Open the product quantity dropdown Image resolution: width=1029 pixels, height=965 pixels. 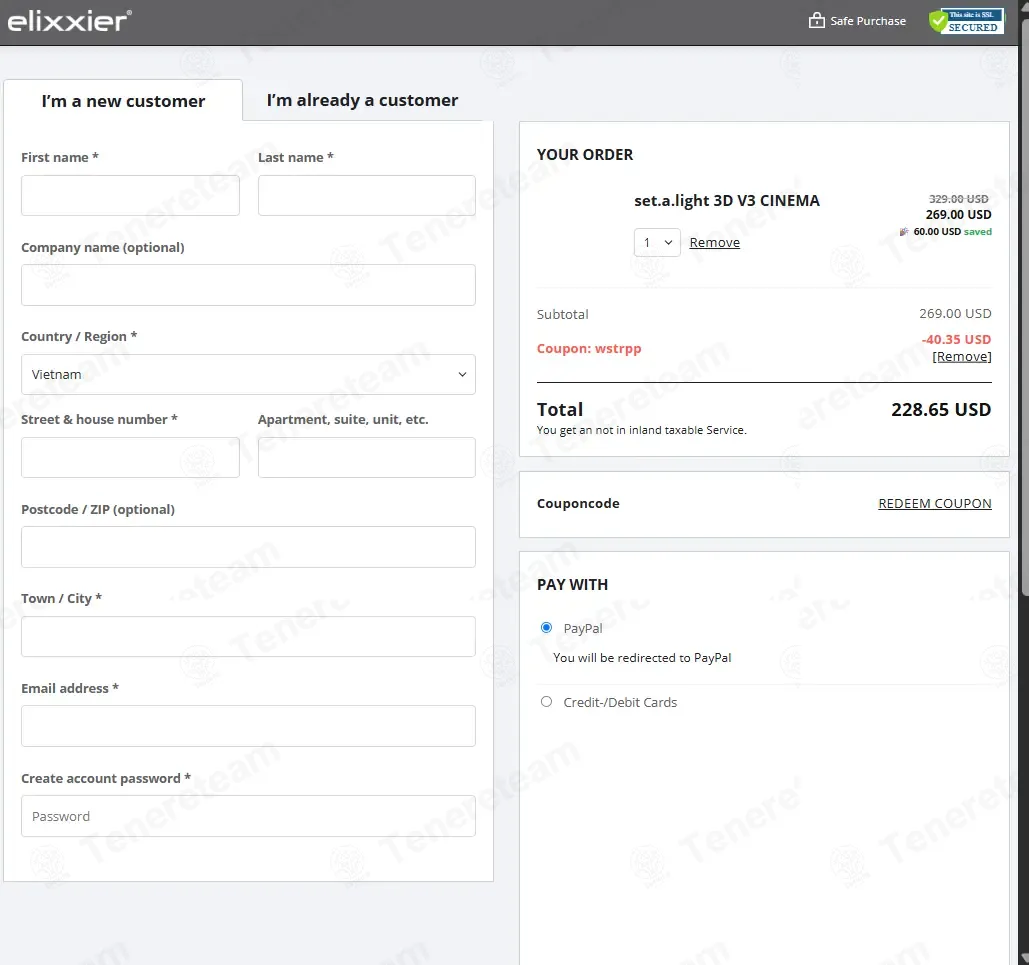(657, 242)
